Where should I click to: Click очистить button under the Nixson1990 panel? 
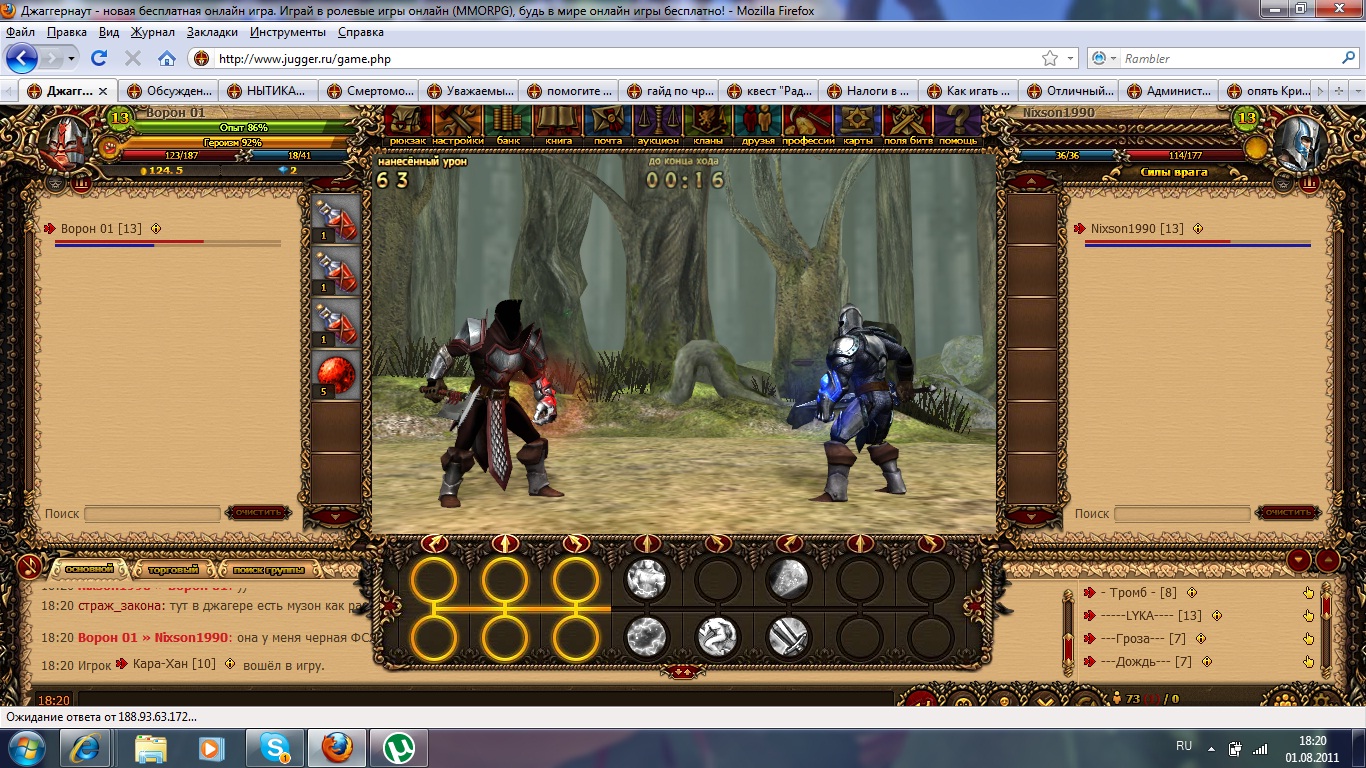point(1289,513)
